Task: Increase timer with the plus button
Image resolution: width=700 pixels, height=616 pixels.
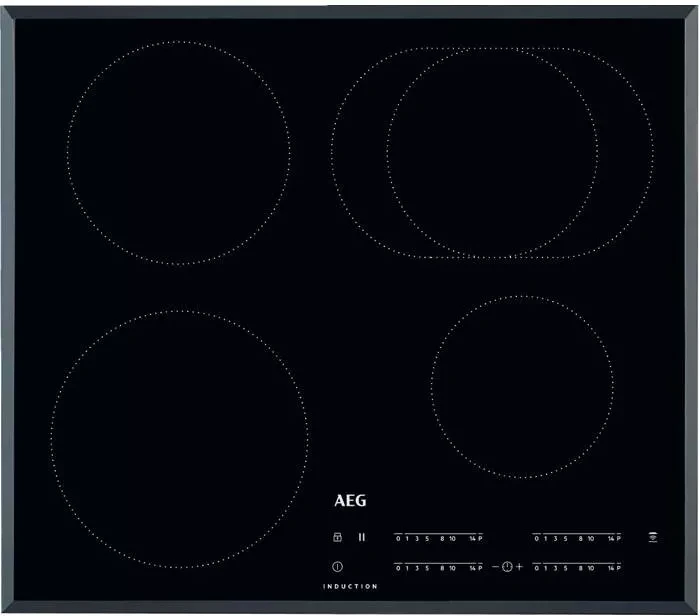Action: click(x=520, y=567)
